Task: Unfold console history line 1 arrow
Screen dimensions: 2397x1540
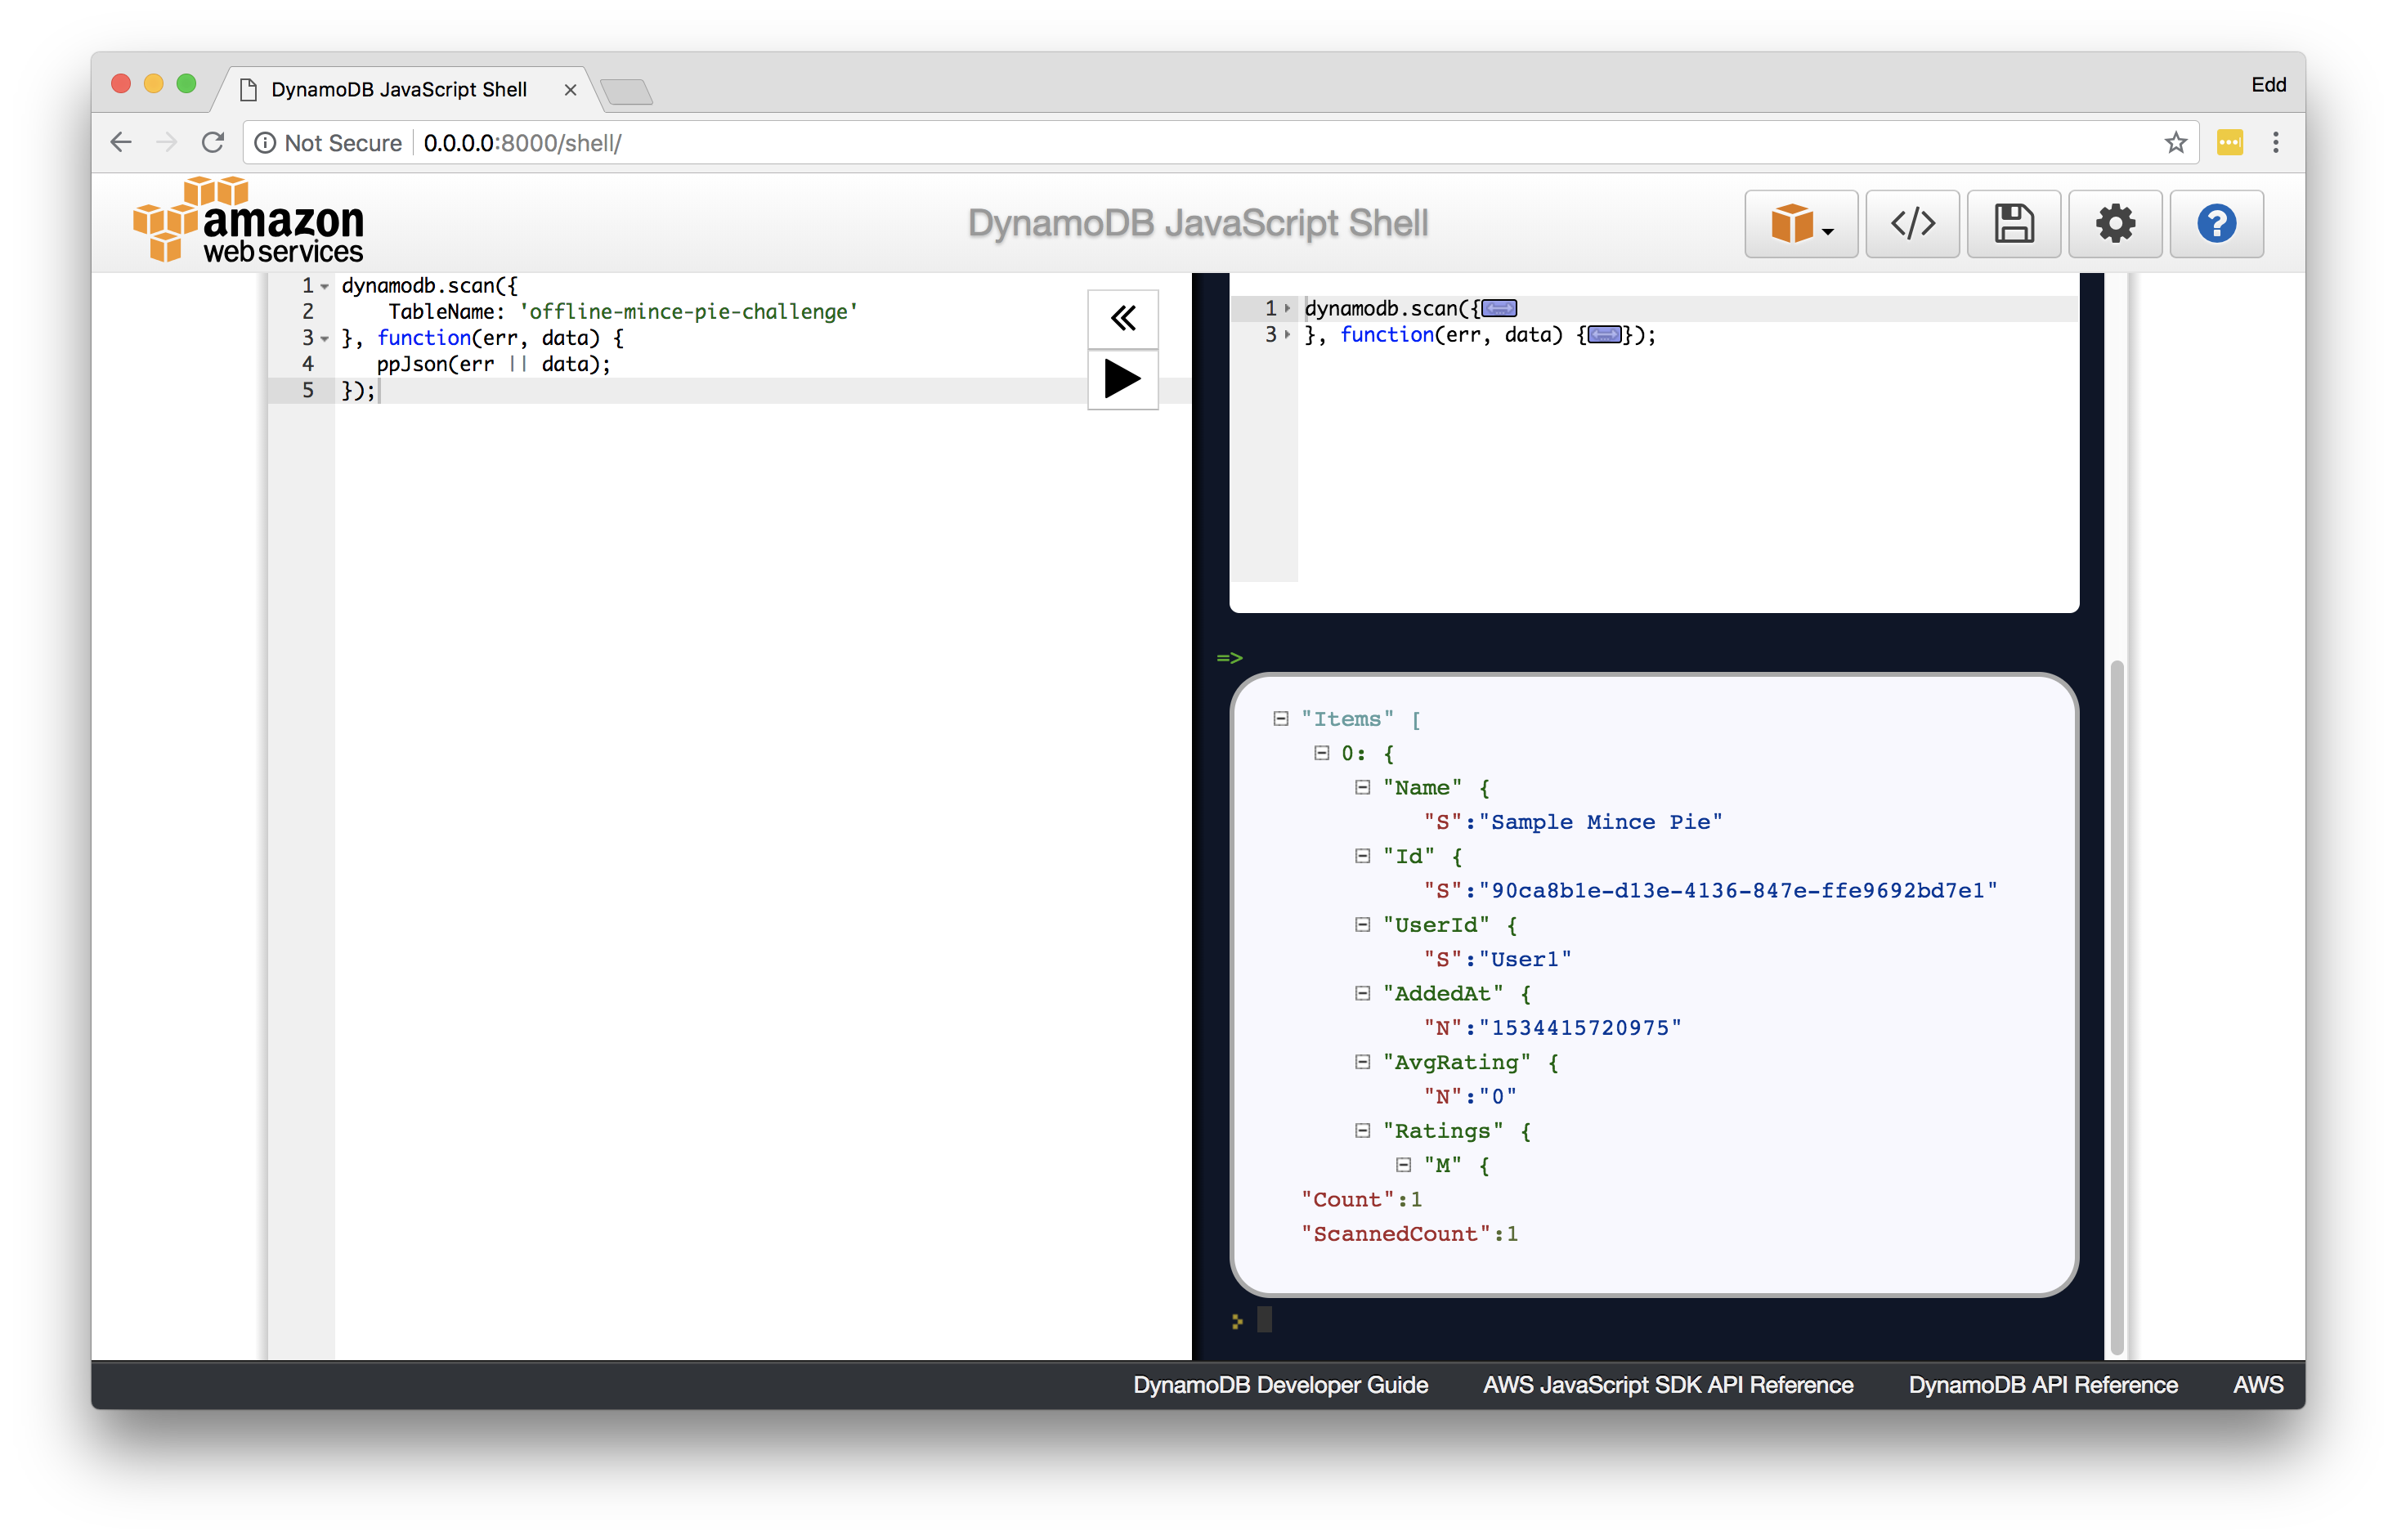Action: point(1287,308)
